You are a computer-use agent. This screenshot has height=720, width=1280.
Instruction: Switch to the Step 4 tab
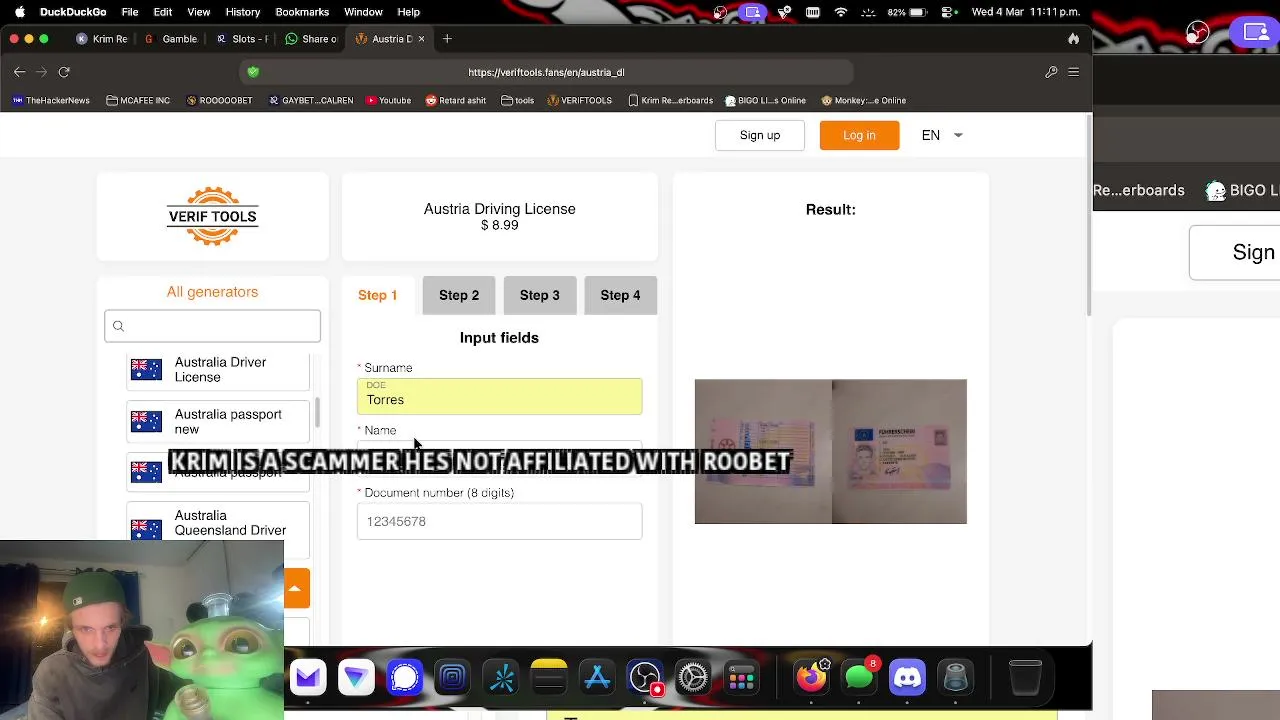click(x=620, y=295)
